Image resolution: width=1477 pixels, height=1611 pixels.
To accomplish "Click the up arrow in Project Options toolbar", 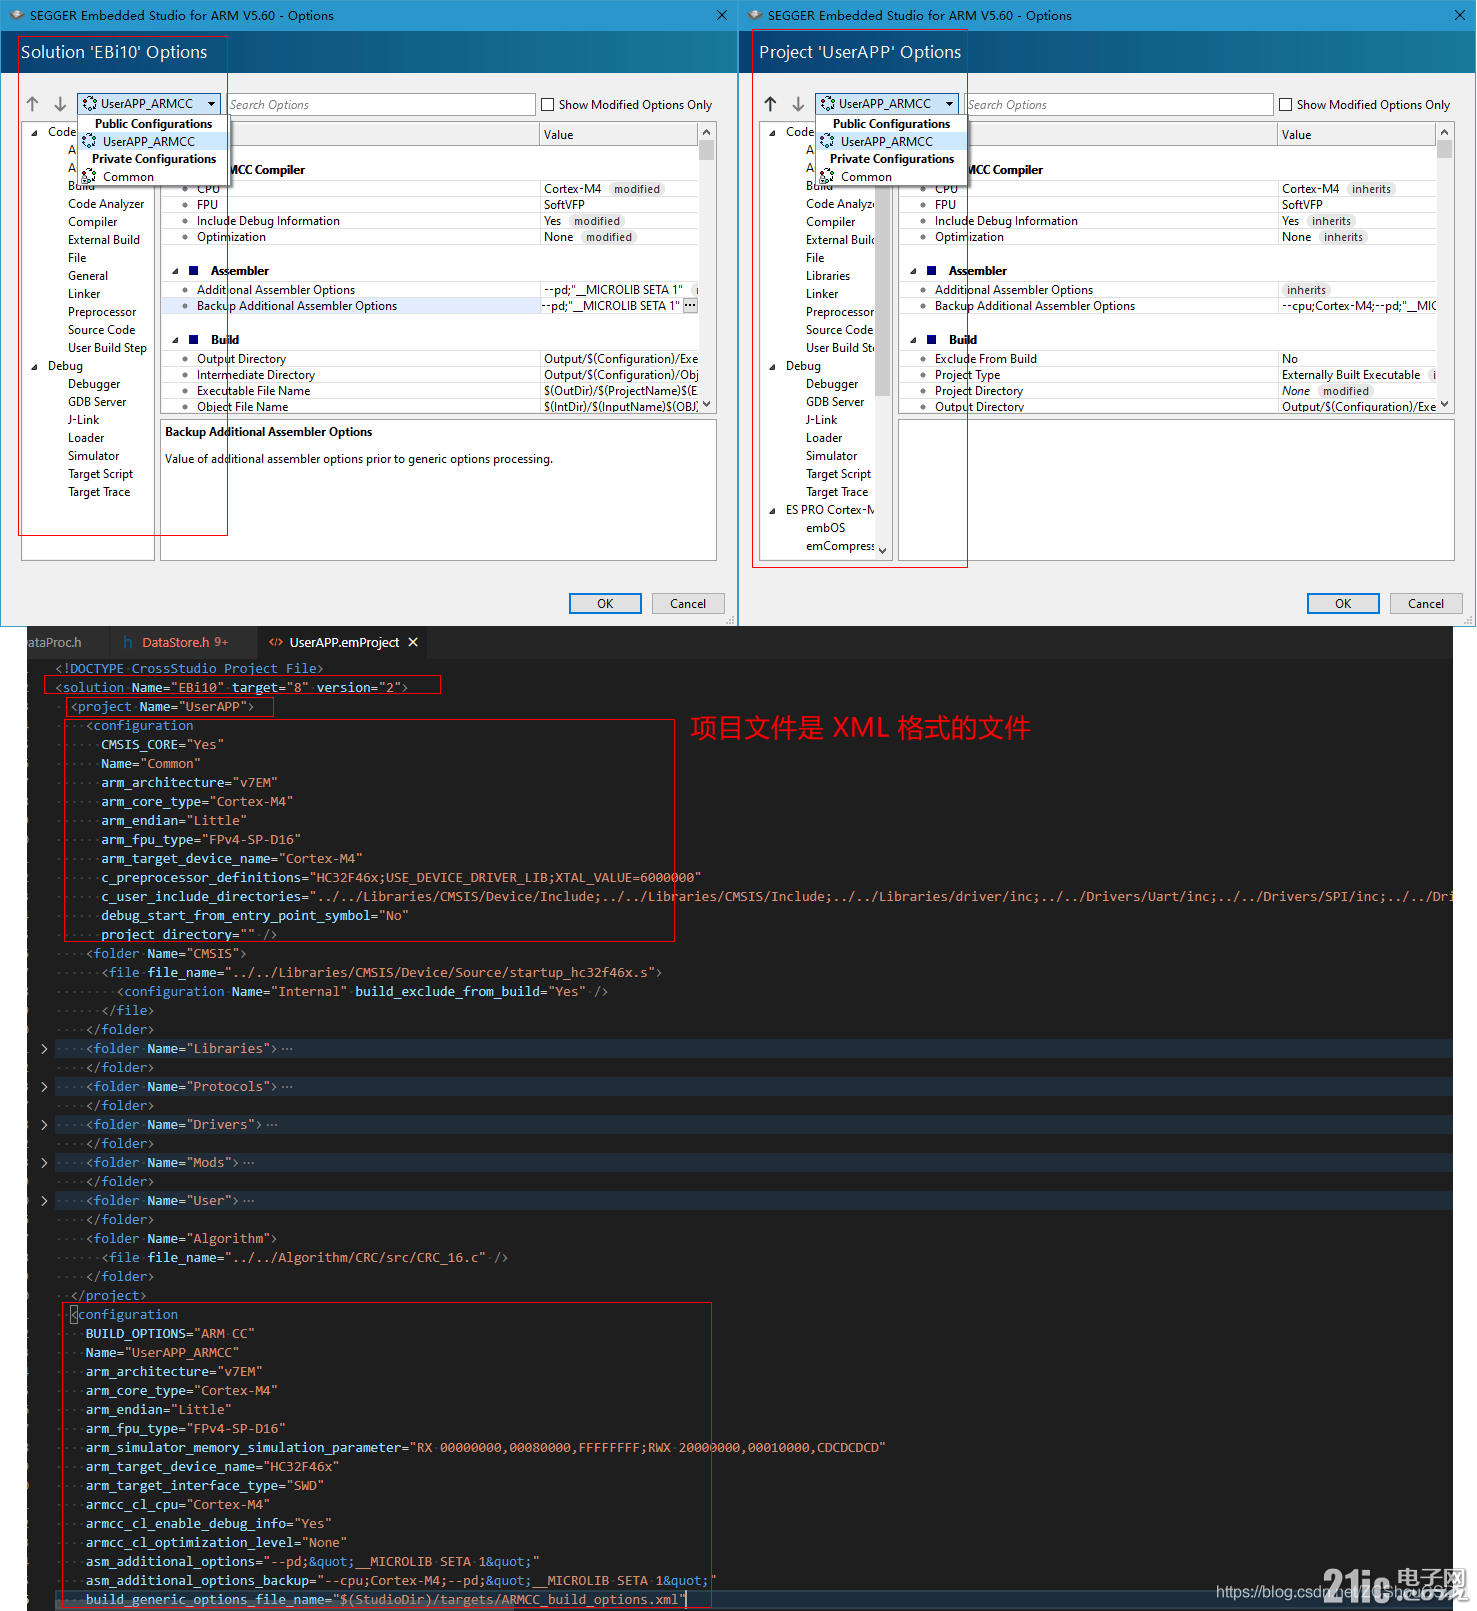I will 771,104.
